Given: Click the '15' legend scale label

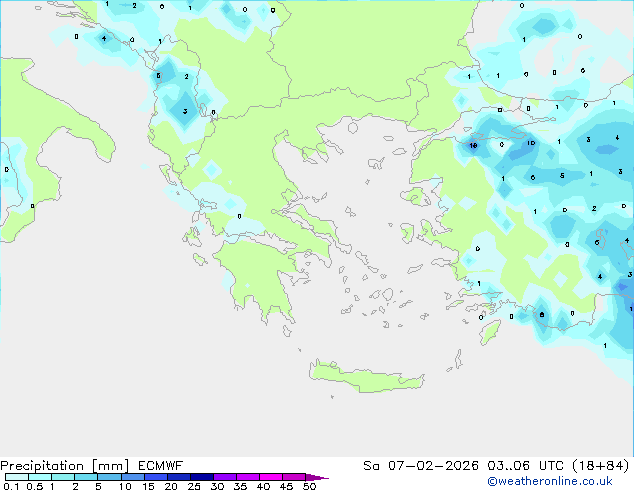Looking at the screenshot, I should (148, 486).
